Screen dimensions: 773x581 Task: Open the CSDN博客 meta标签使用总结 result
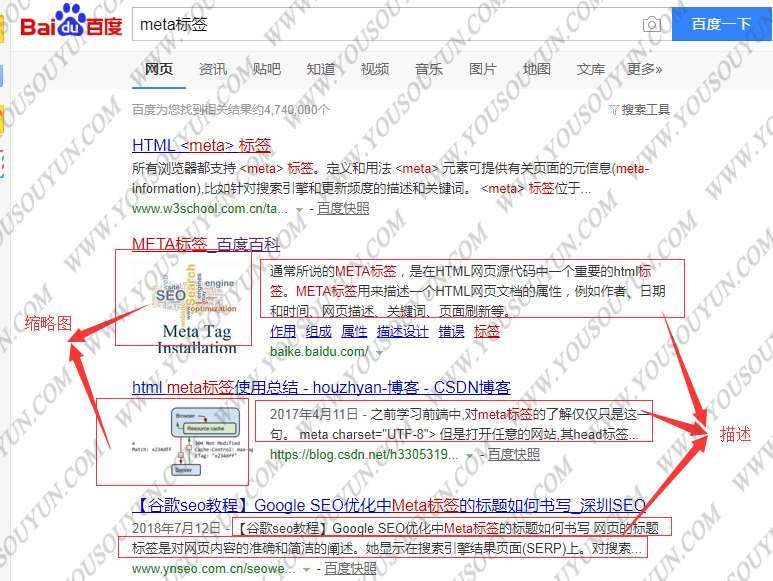tap(321, 387)
